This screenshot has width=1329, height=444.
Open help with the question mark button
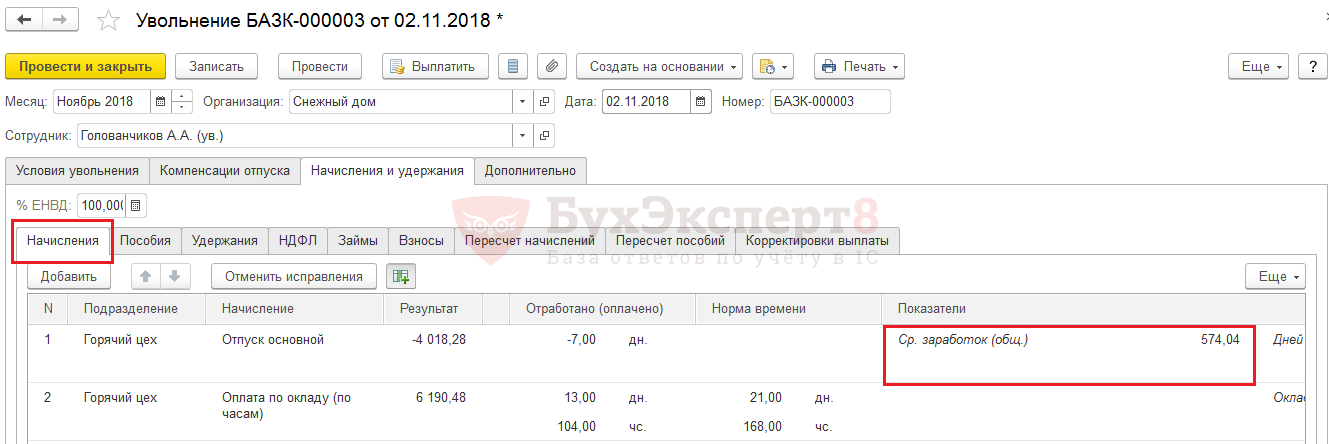tap(1312, 67)
